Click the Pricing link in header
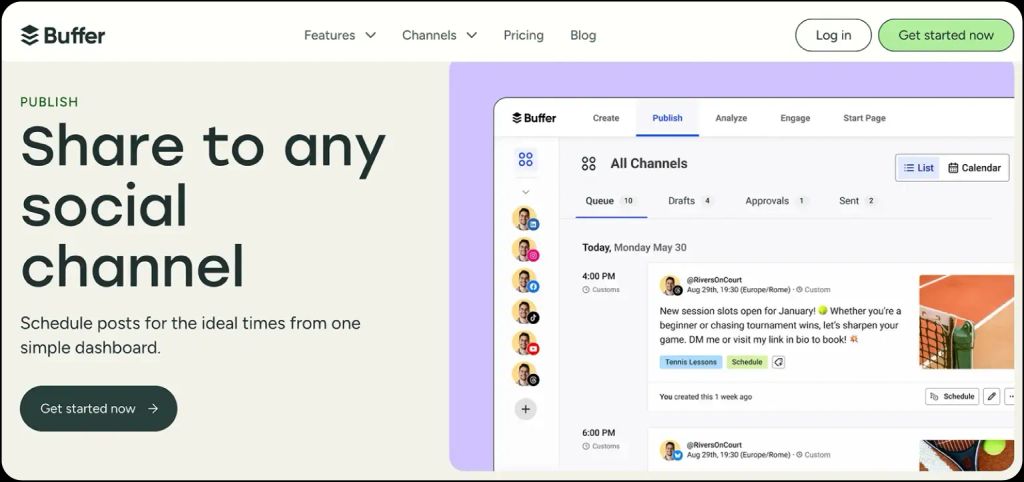 tap(523, 35)
